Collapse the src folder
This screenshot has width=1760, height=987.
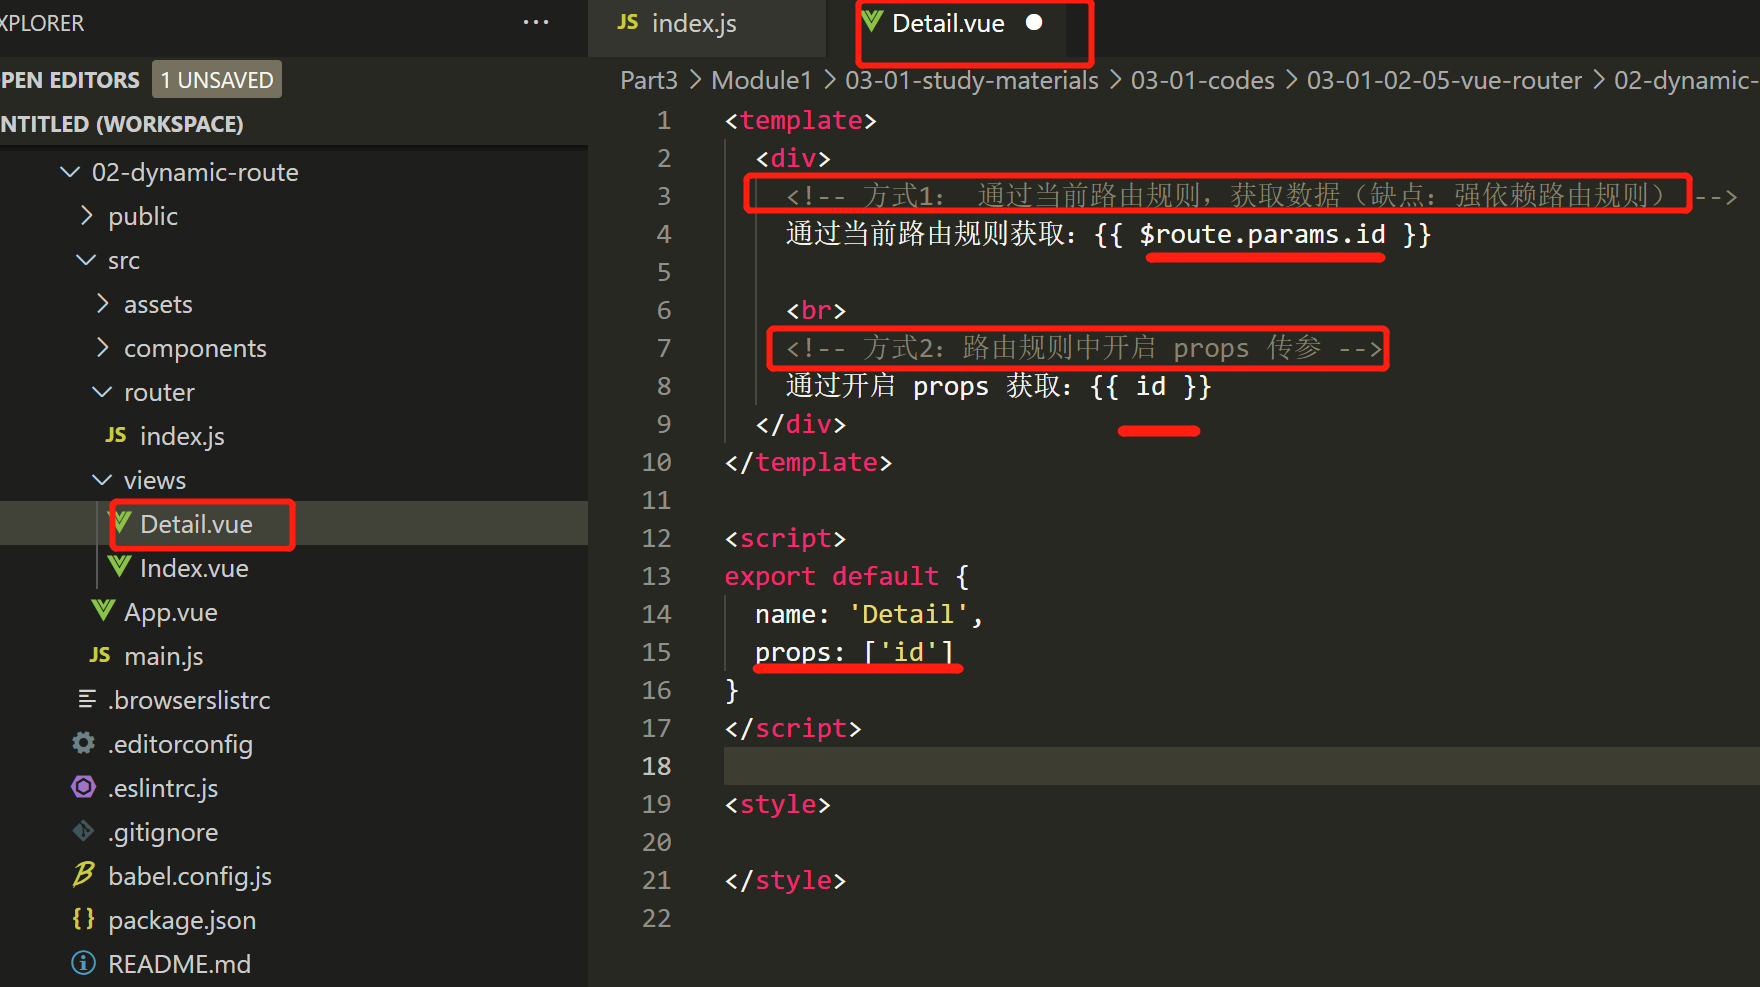(86, 260)
